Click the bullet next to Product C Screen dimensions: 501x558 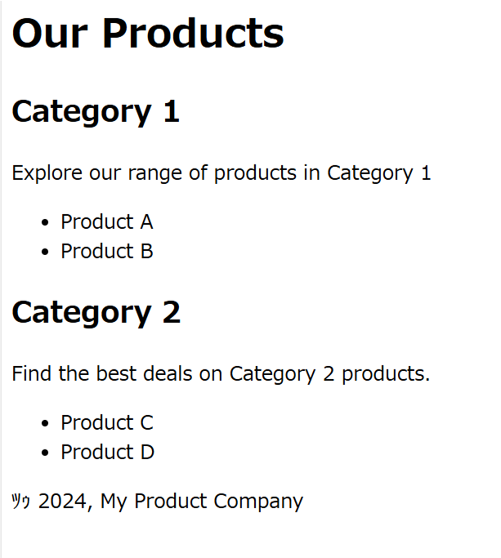point(44,423)
